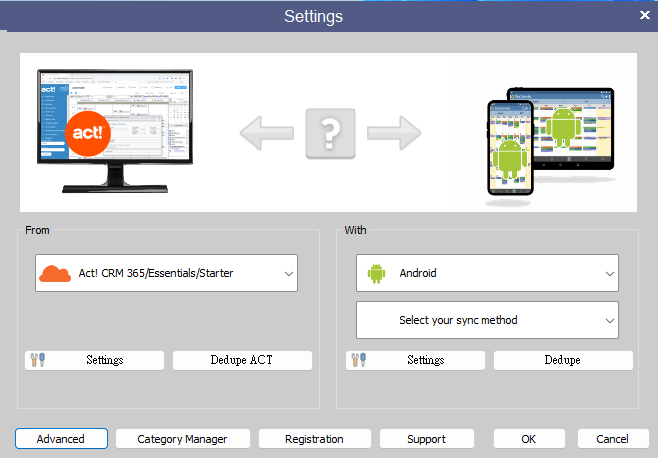
Task: Open the Advanced settings
Action: pyautogui.click(x=61, y=439)
